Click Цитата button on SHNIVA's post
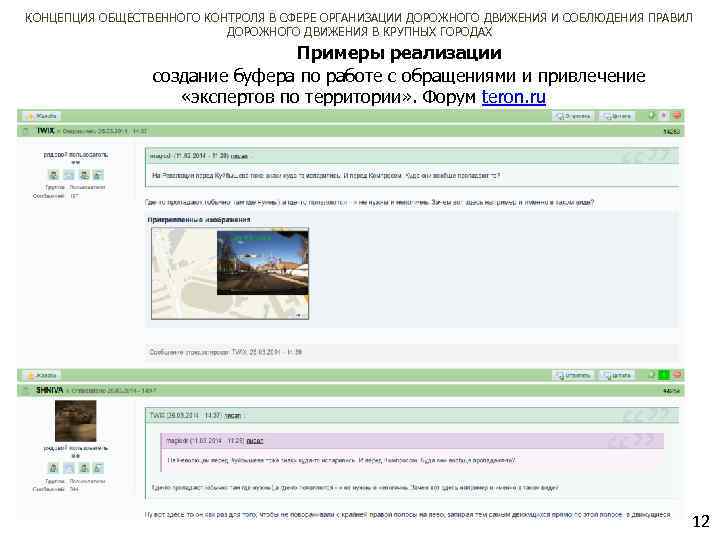Viewport: 720px width, 540px height. (618, 375)
